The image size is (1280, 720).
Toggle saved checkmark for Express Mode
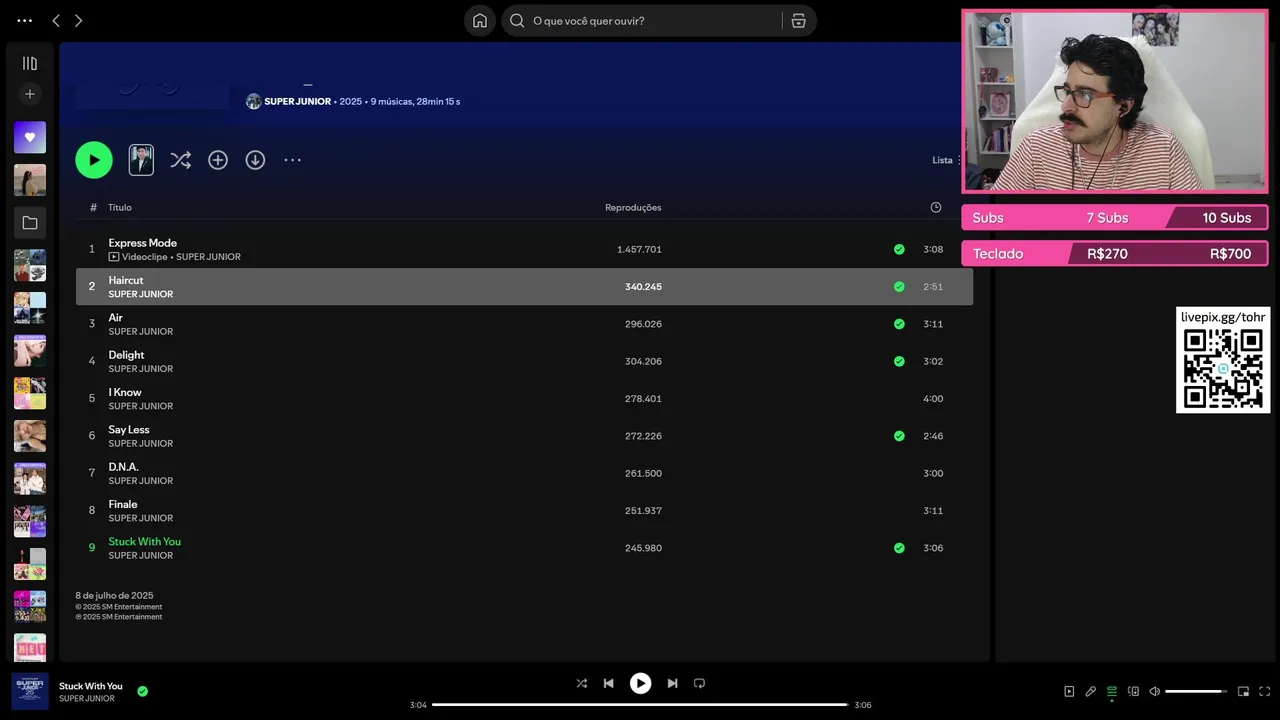click(x=899, y=249)
